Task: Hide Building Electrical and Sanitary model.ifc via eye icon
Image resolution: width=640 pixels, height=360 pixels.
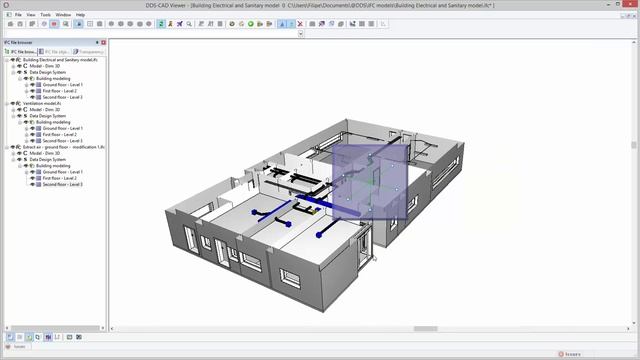Action: coord(13,60)
